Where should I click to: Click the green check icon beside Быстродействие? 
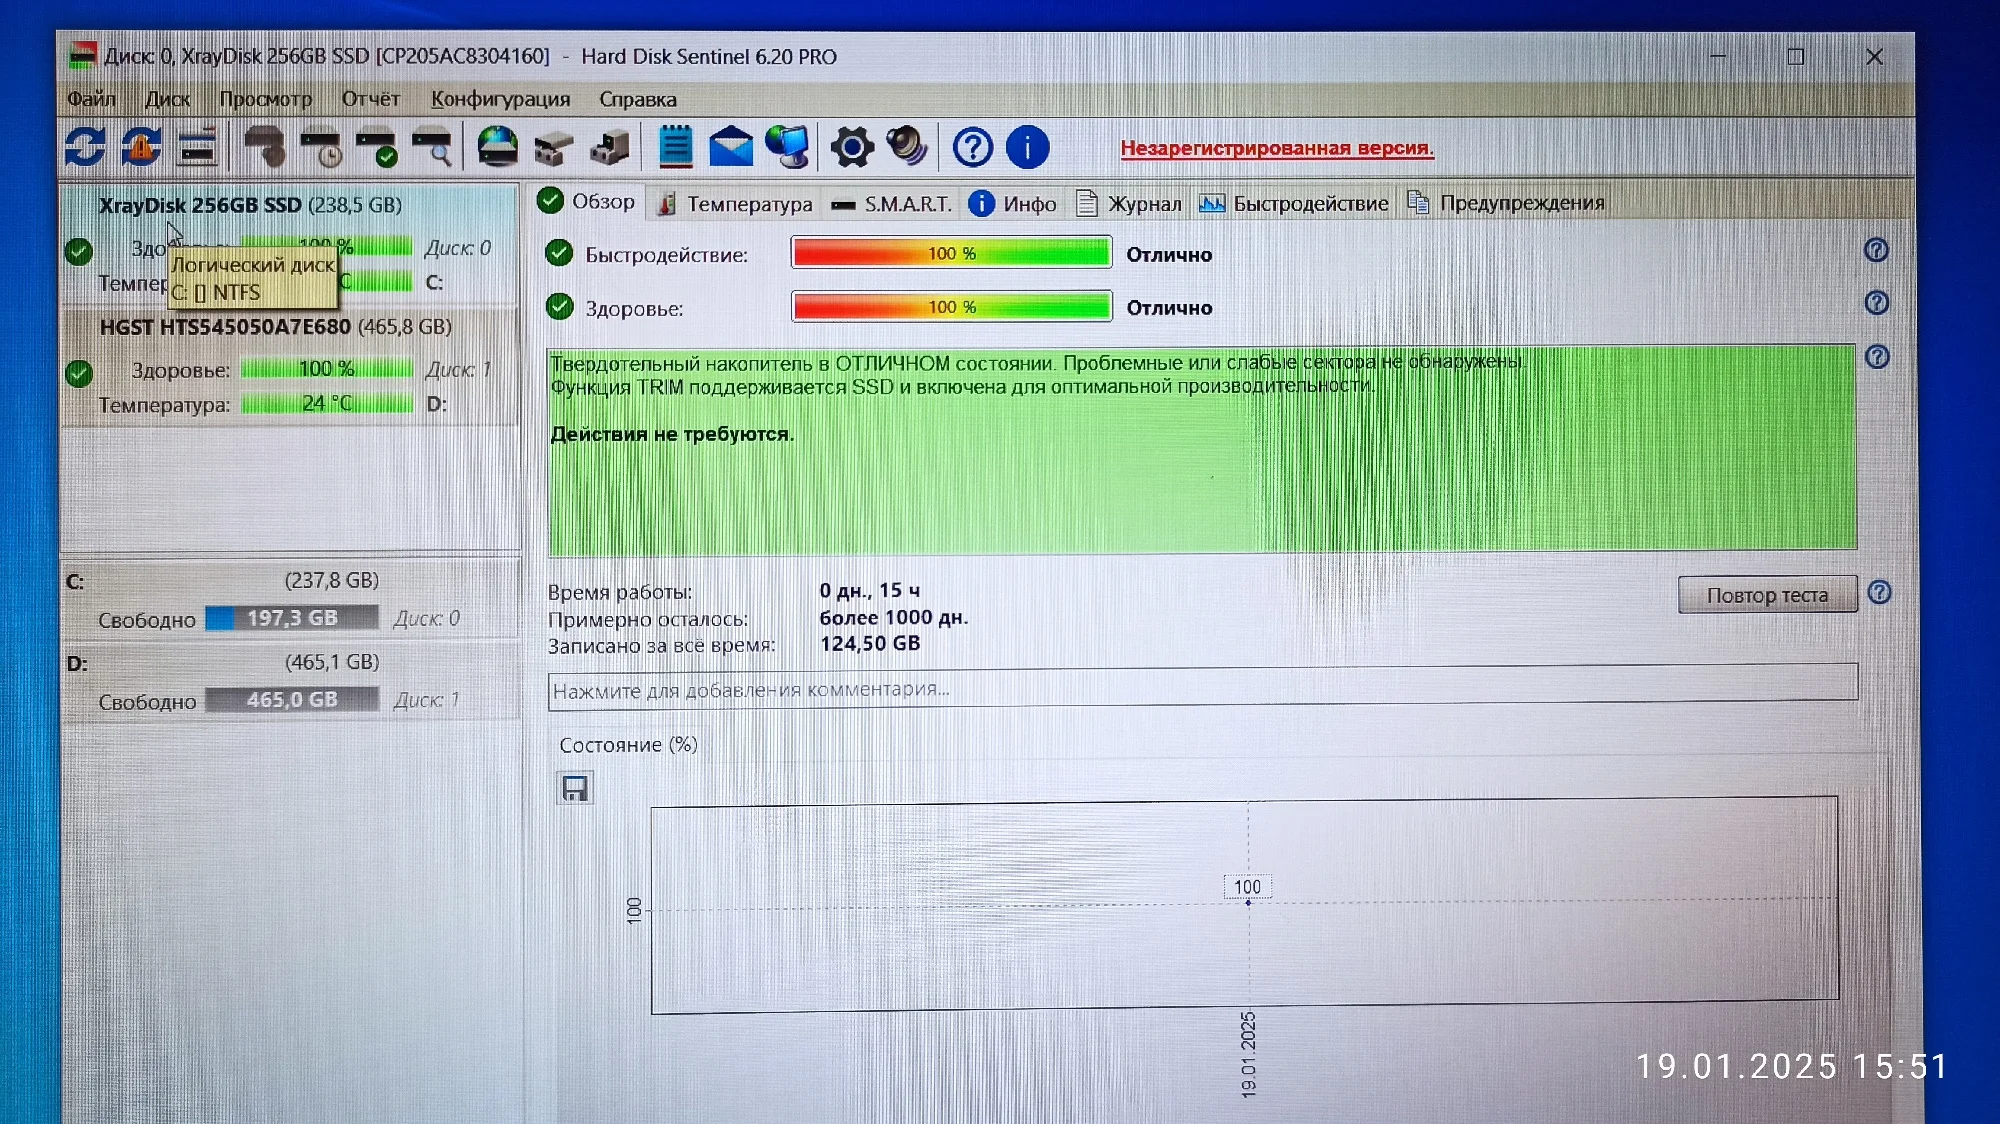(560, 253)
